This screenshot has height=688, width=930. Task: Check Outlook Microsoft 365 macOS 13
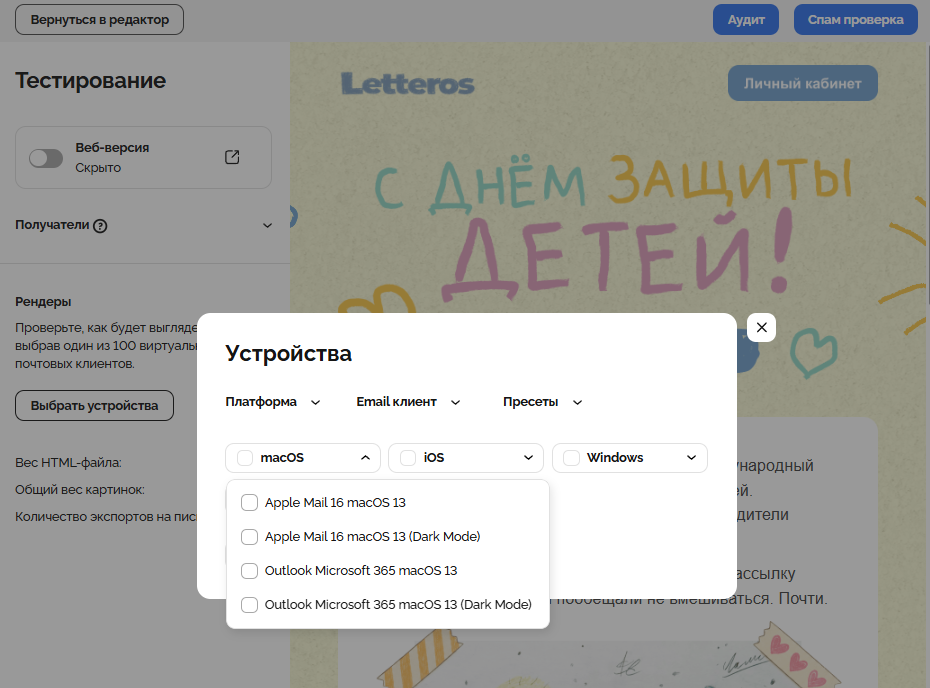[x=250, y=571]
